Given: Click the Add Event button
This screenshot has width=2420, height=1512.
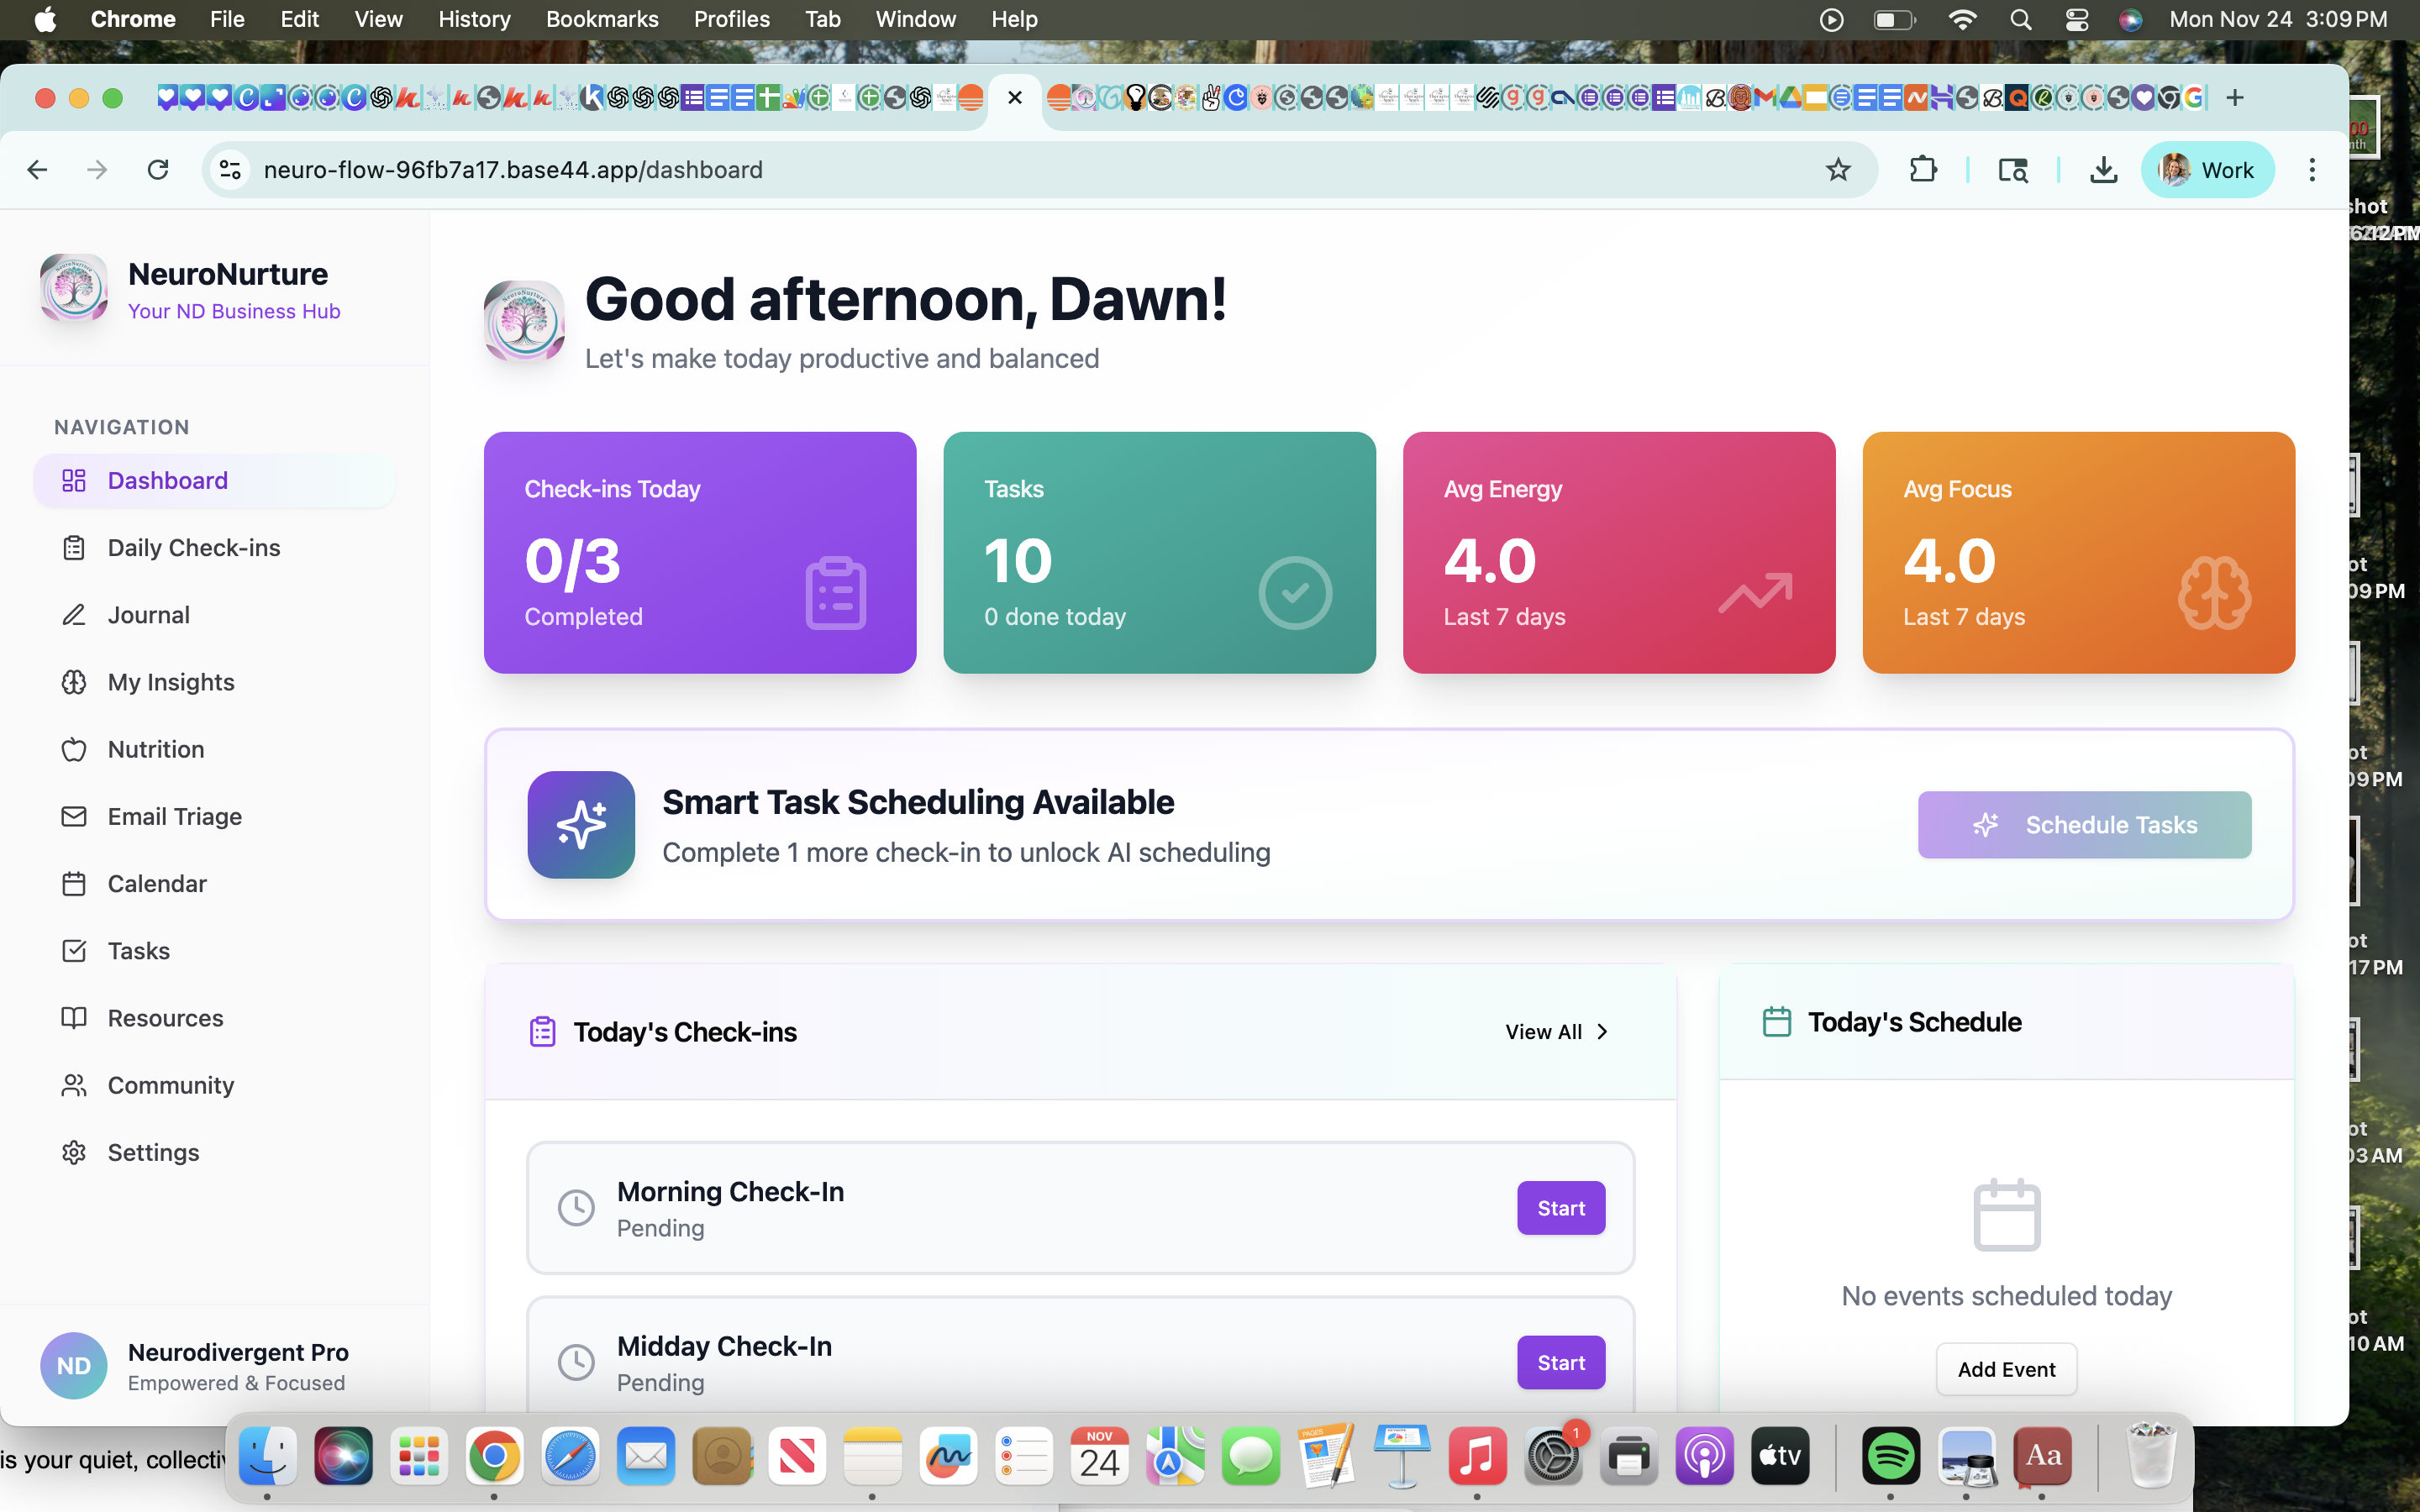Looking at the screenshot, I should coord(2005,1369).
